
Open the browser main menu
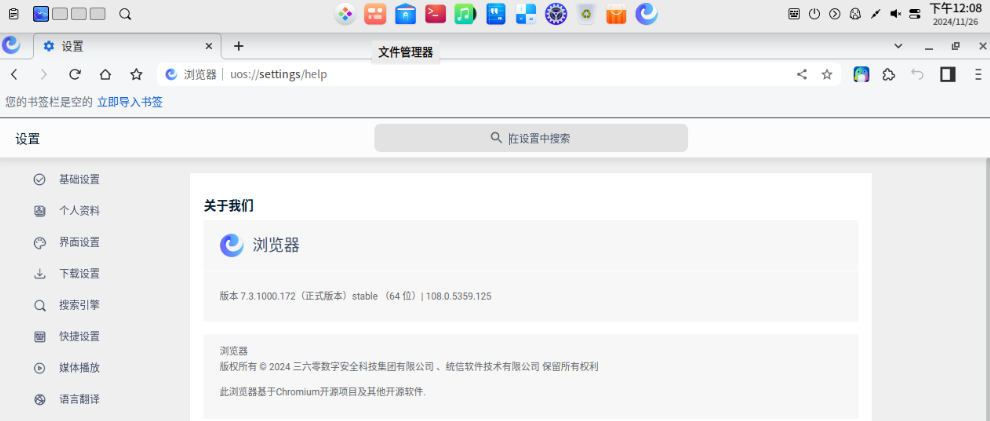click(x=977, y=74)
